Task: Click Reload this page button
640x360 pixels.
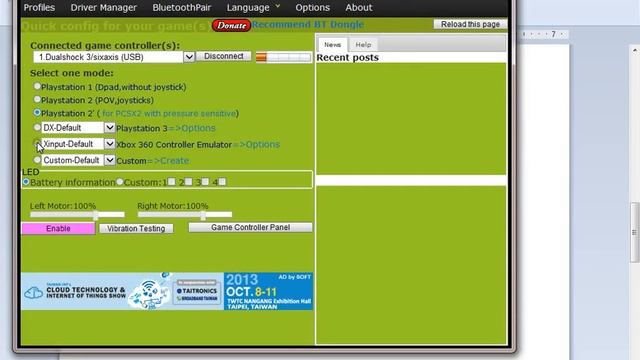Action: 470,24
